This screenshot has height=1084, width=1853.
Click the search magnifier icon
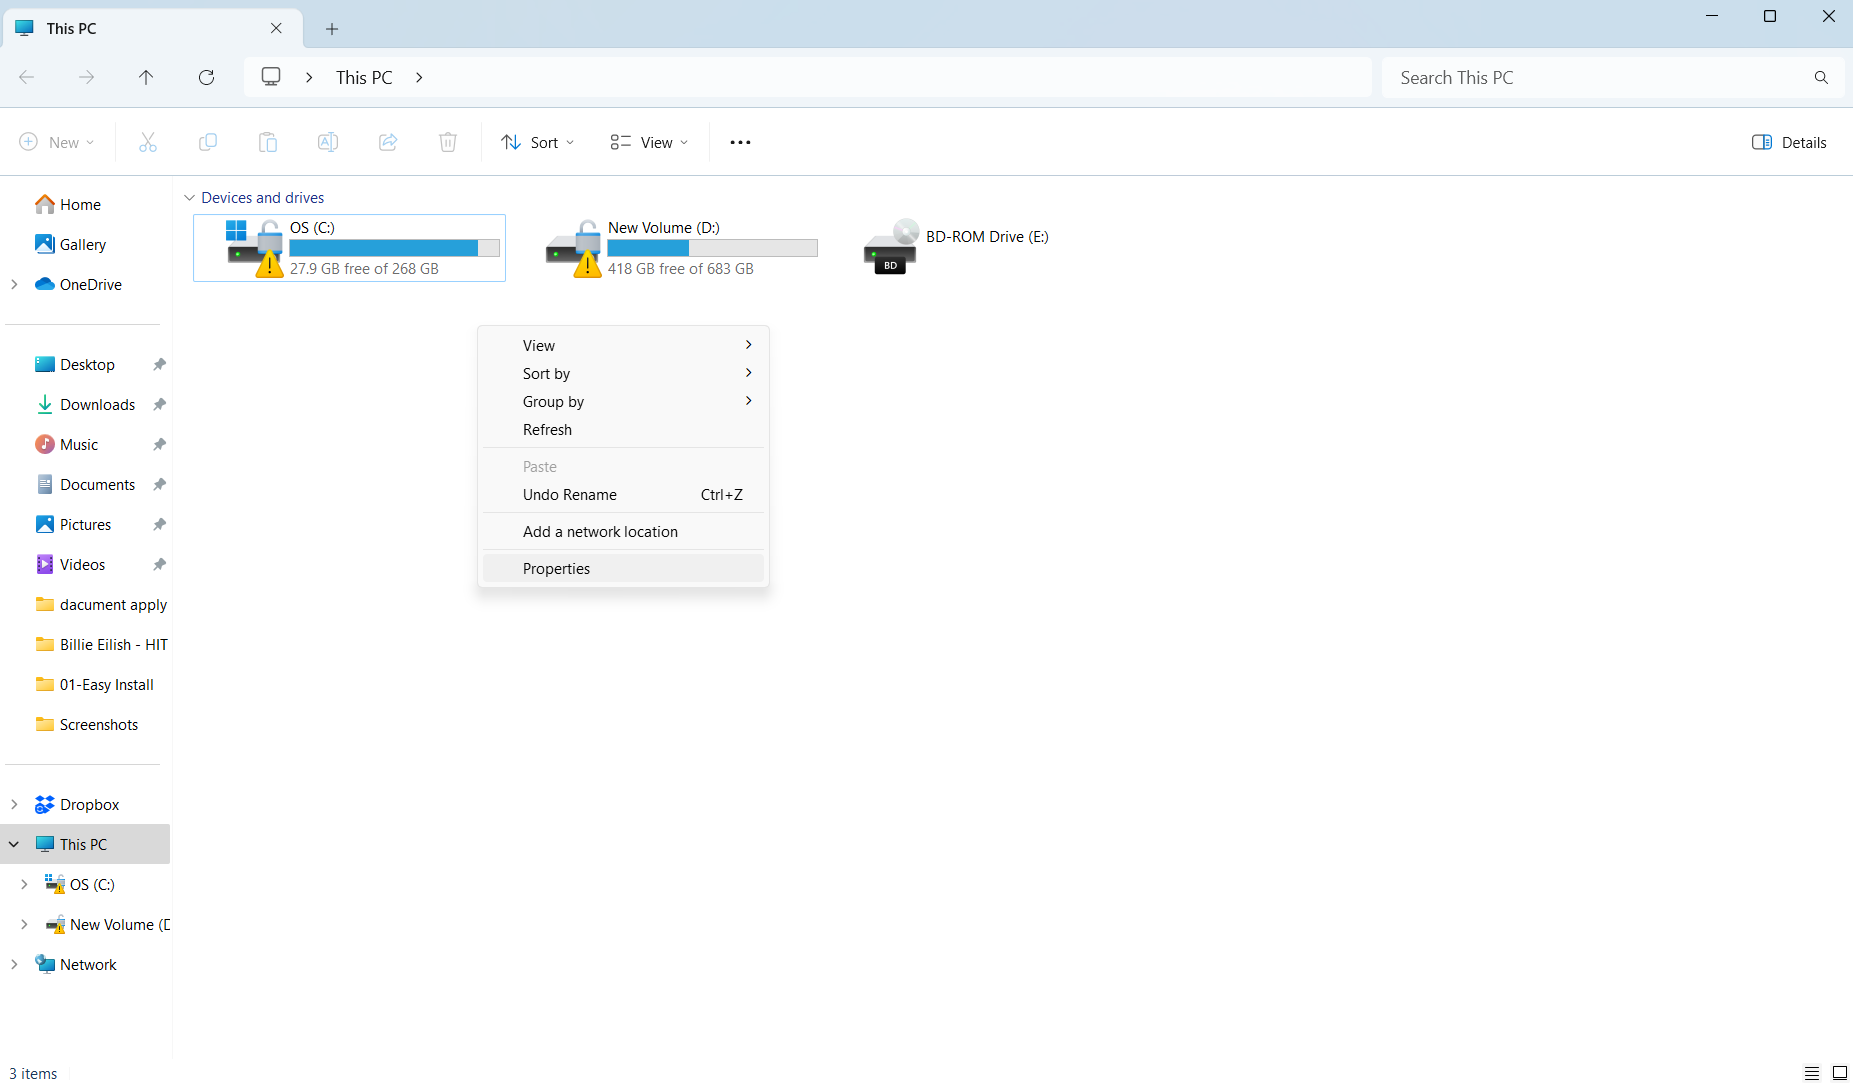tap(1821, 77)
